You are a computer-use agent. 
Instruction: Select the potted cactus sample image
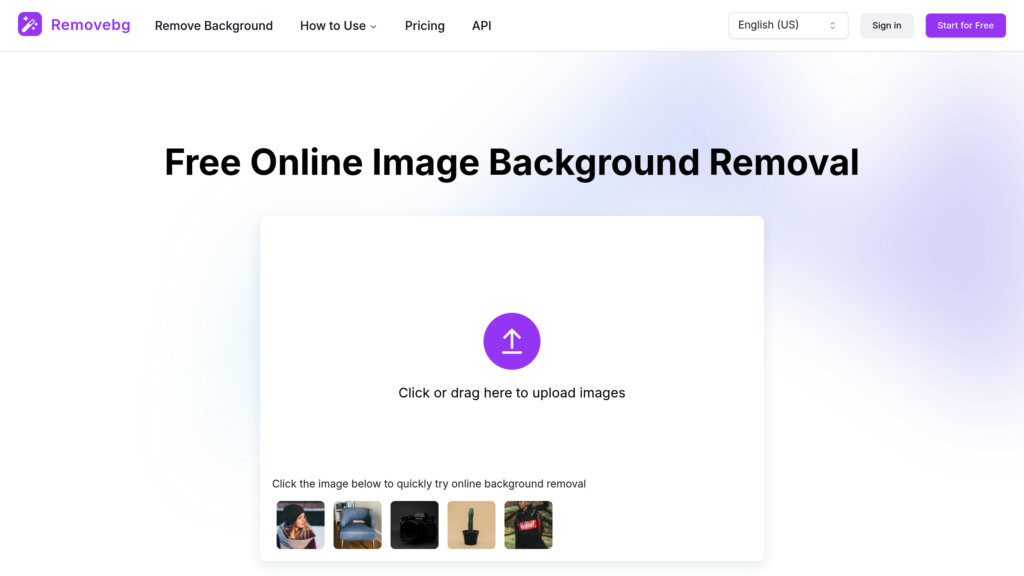(471, 524)
